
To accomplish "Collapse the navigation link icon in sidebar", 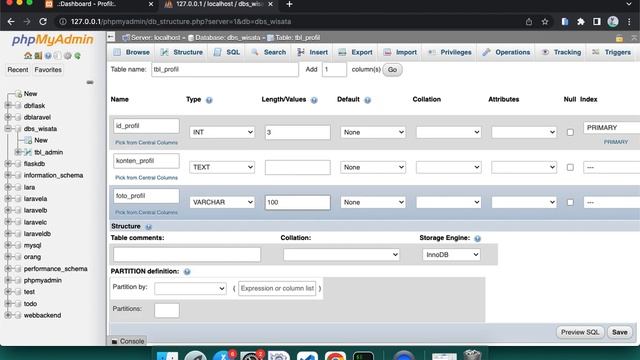I will pos(90,82).
